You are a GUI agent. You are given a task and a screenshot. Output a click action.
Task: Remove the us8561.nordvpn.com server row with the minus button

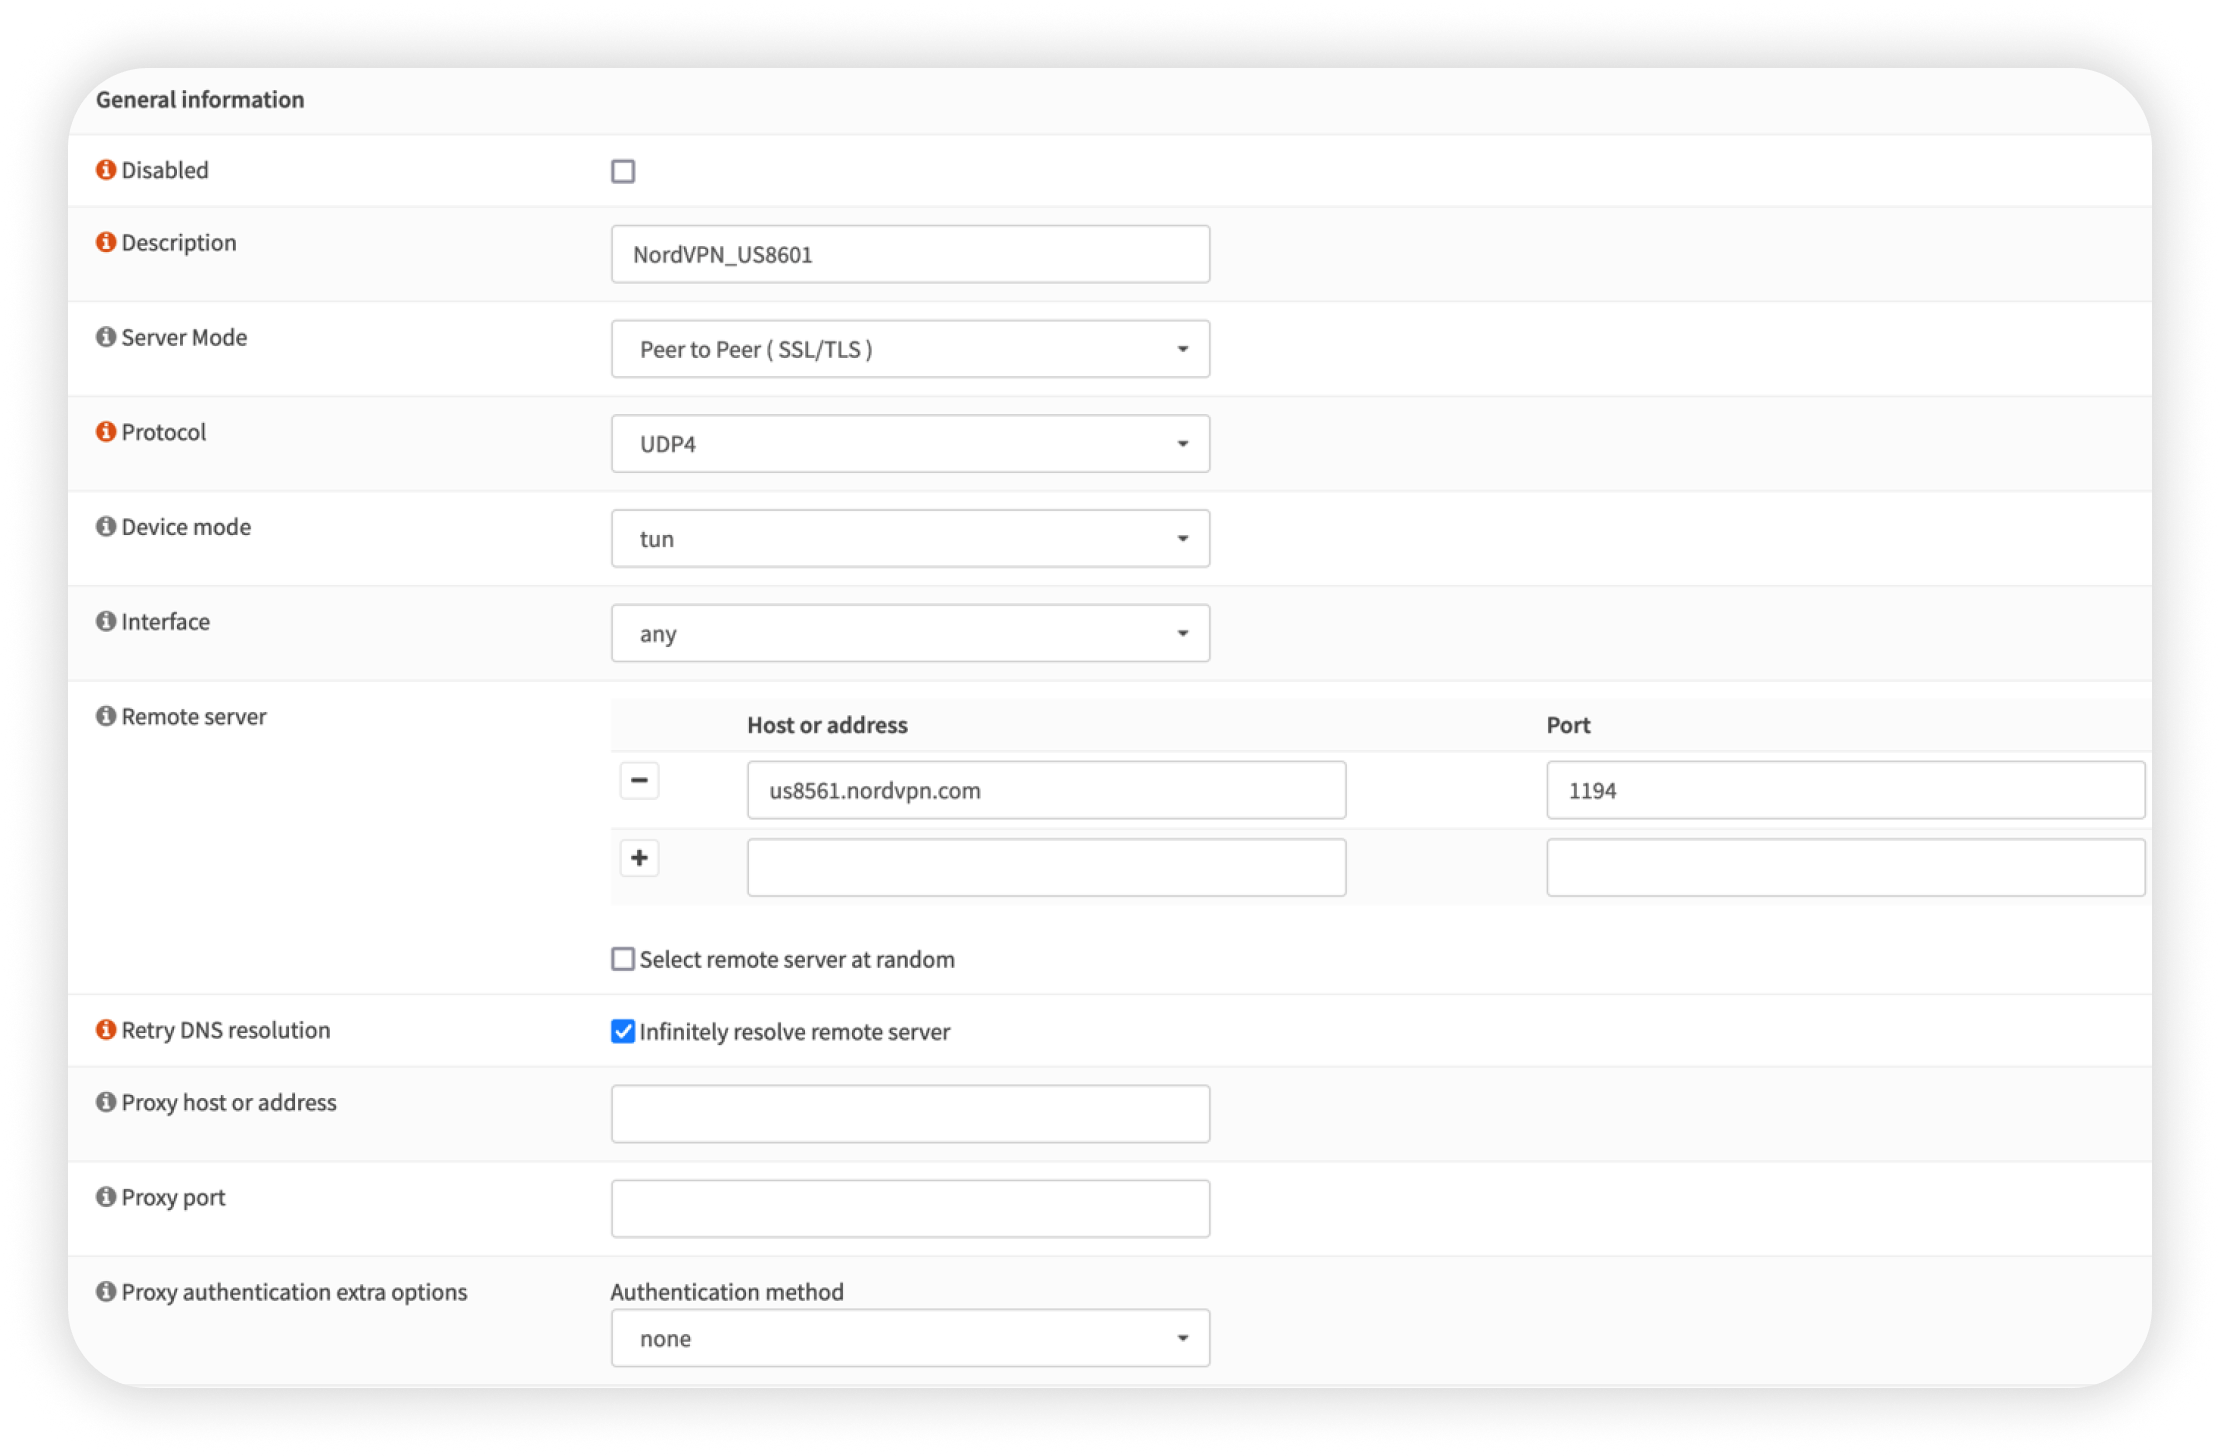(x=639, y=780)
